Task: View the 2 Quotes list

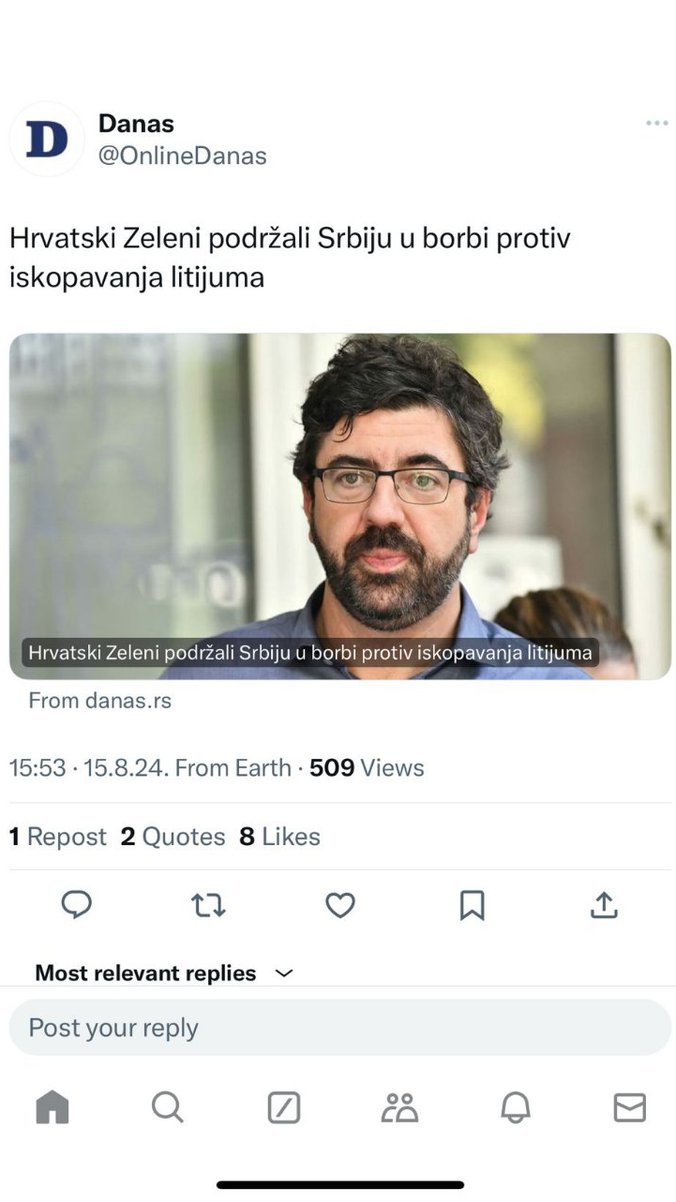Action: pyautogui.click(x=173, y=837)
